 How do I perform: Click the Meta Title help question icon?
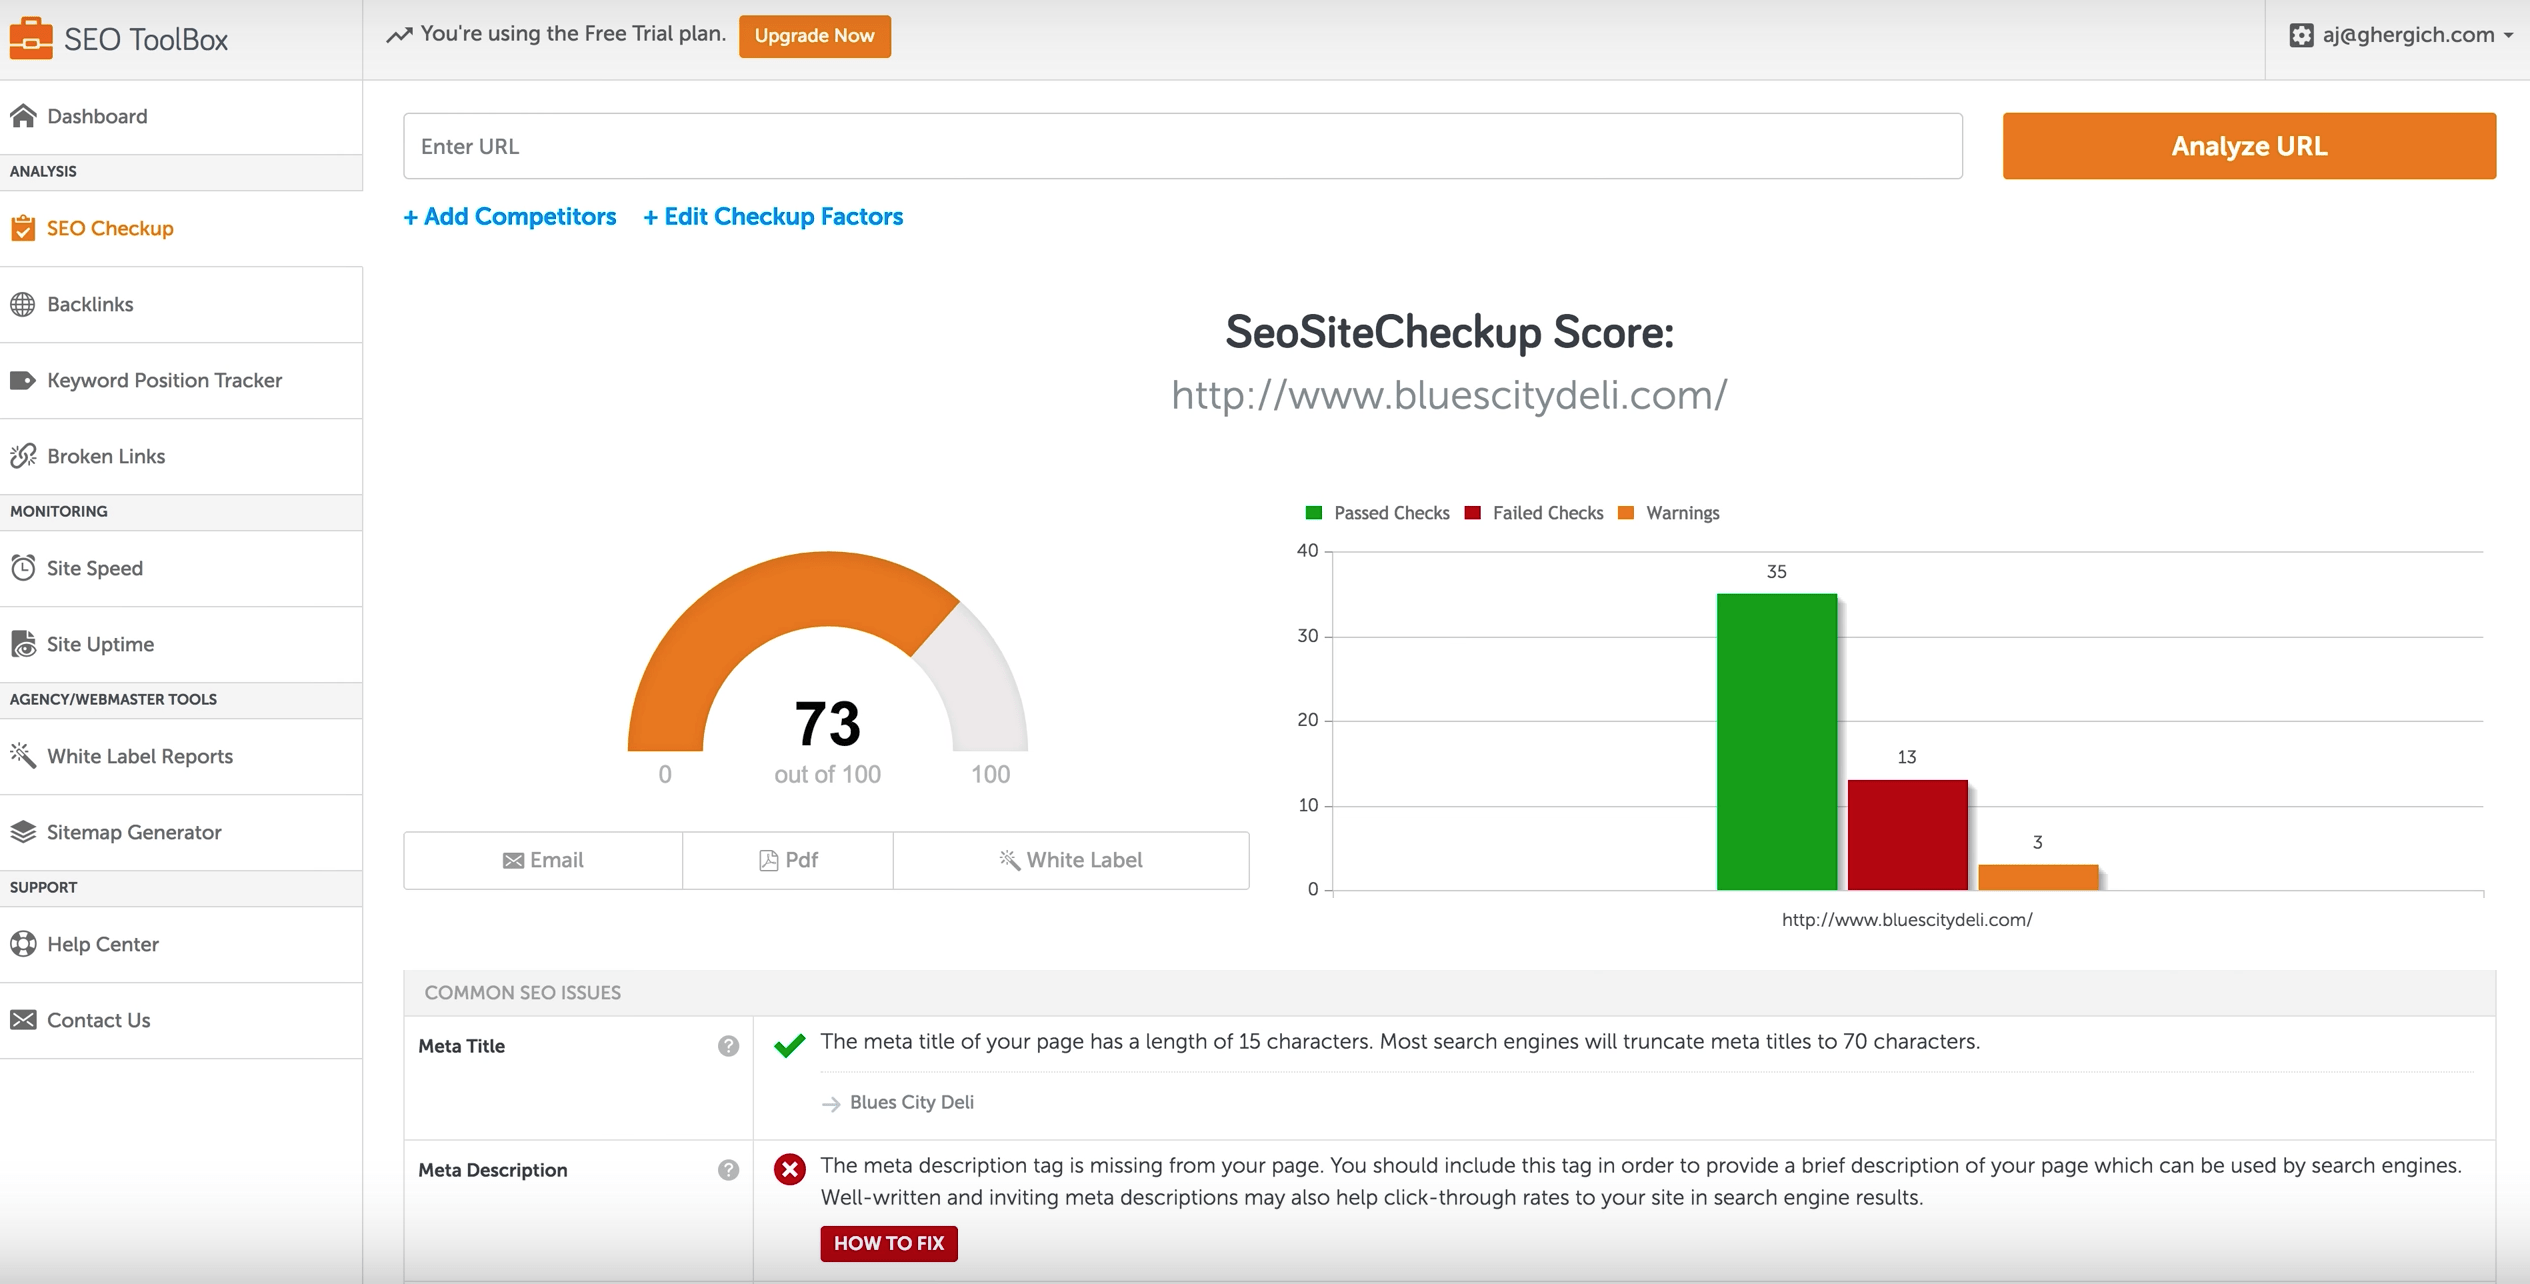728,1046
